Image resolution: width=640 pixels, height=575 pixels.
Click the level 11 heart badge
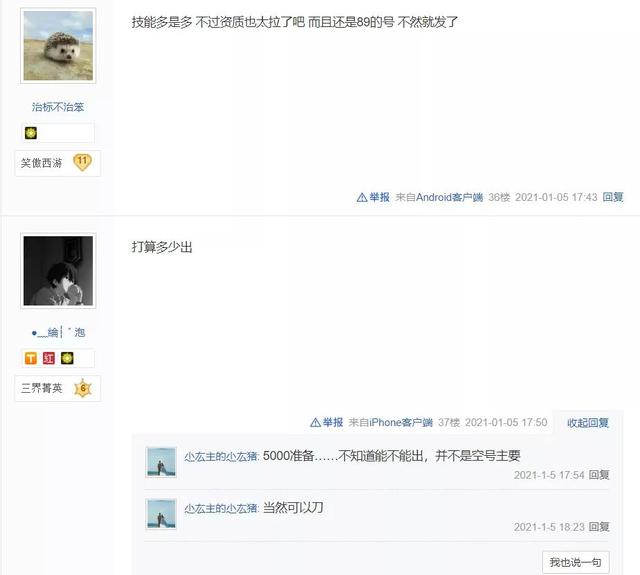tap(82, 162)
